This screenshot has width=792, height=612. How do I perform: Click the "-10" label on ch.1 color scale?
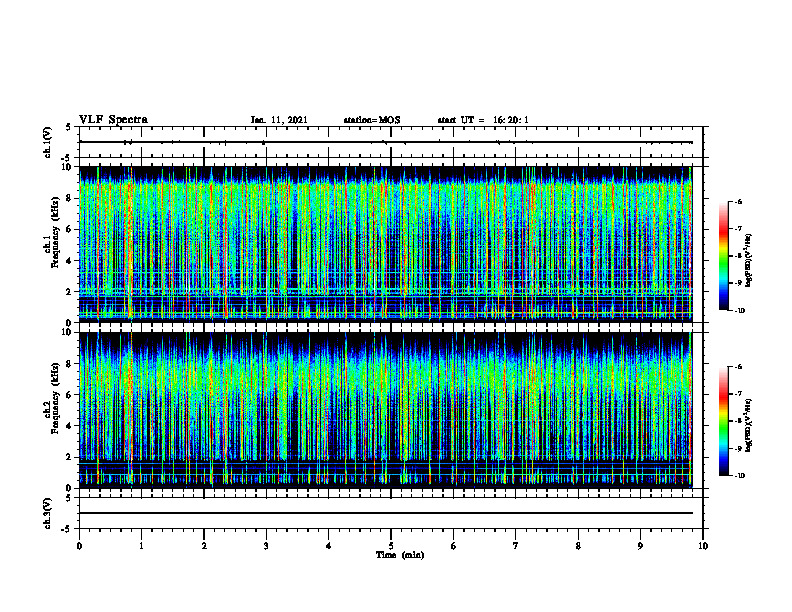point(739,311)
